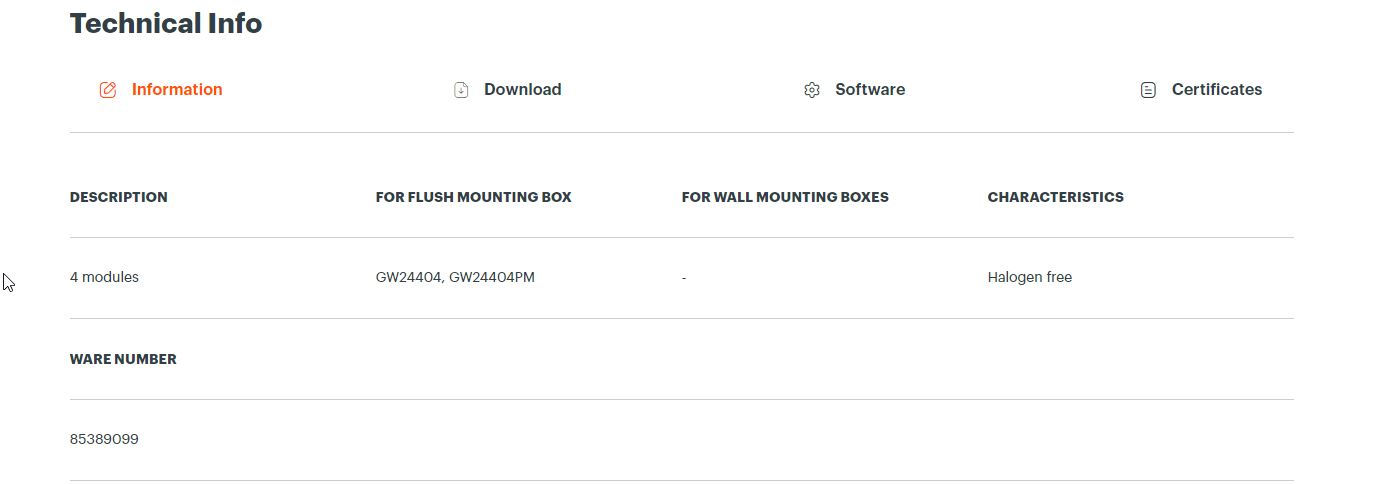Click the Information pencil-edit icon
The height and width of the screenshot is (484, 1394).
point(108,90)
